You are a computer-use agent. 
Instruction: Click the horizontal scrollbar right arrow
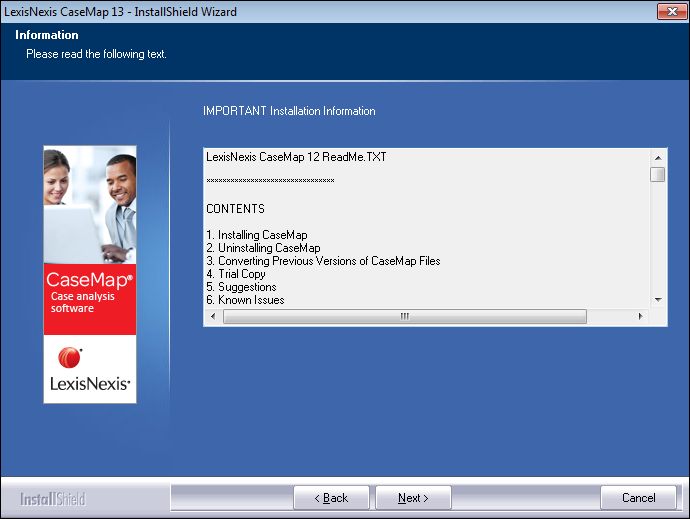pyautogui.click(x=640, y=317)
